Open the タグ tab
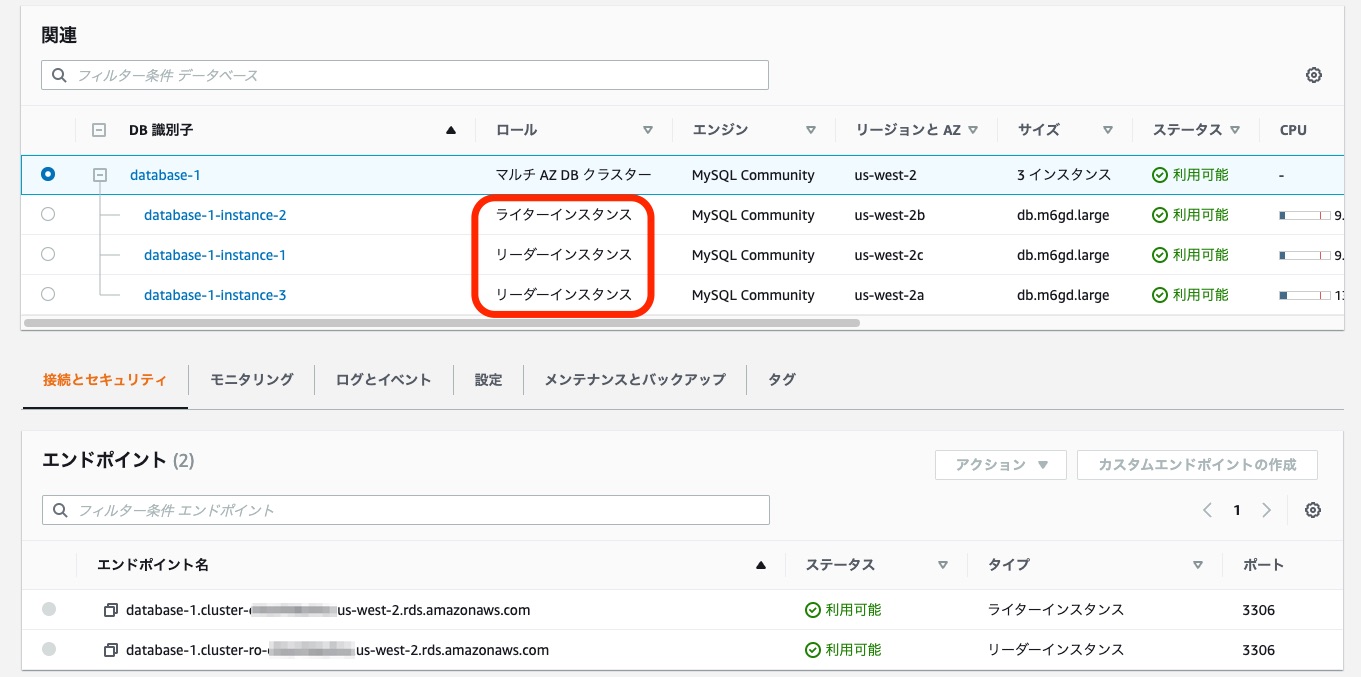 781,379
